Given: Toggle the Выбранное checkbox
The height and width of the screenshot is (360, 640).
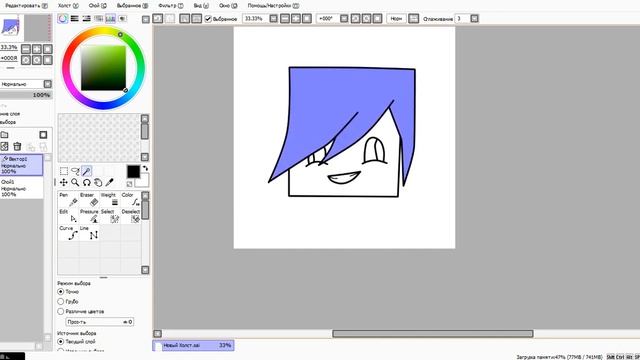Looking at the screenshot, I should click(x=208, y=19).
